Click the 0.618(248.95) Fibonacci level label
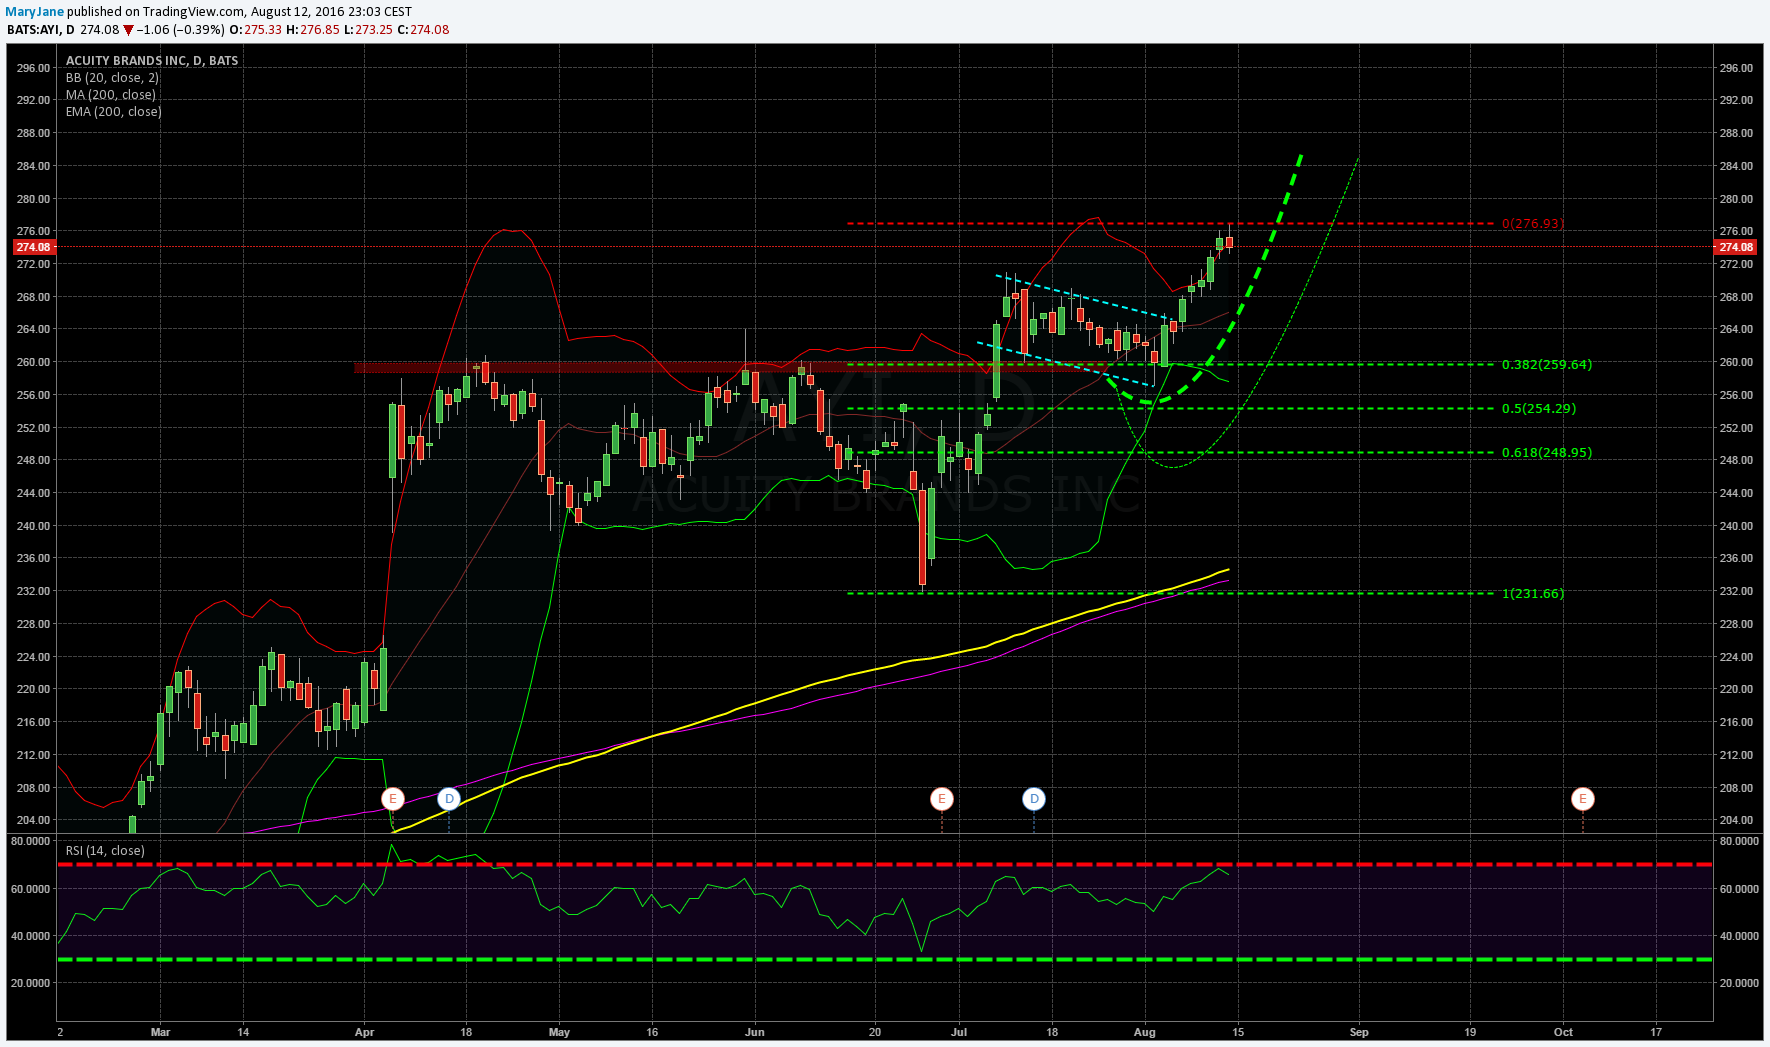The width and height of the screenshot is (1770, 1047). [x=1547, y=453]
